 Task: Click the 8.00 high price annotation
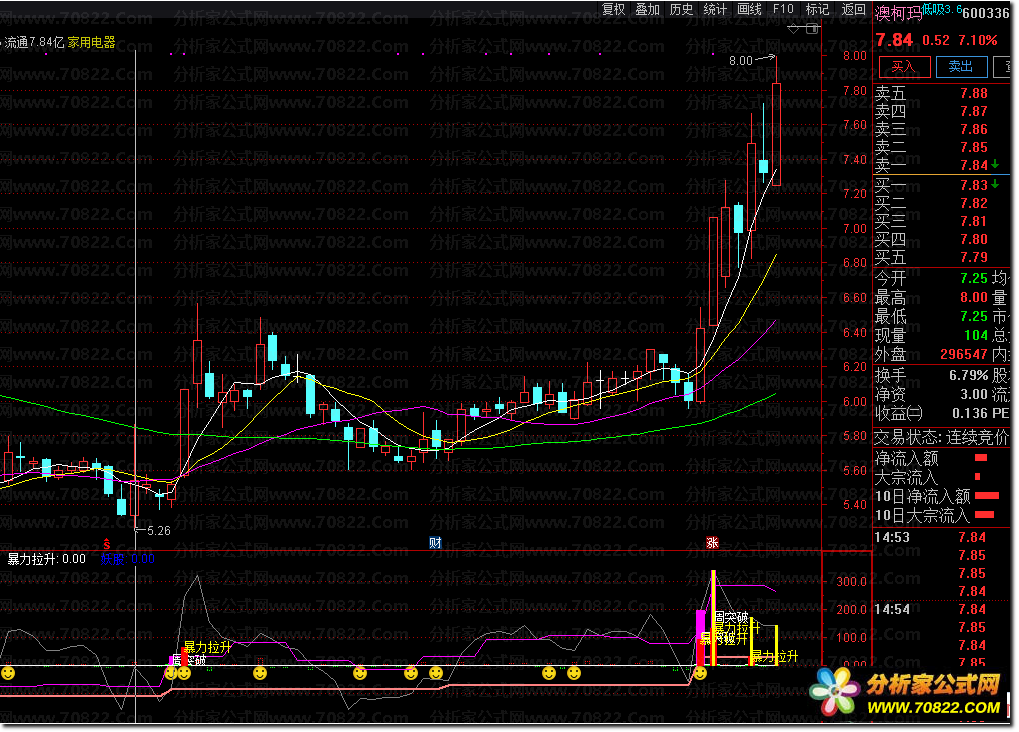click(x=741, y=60)
